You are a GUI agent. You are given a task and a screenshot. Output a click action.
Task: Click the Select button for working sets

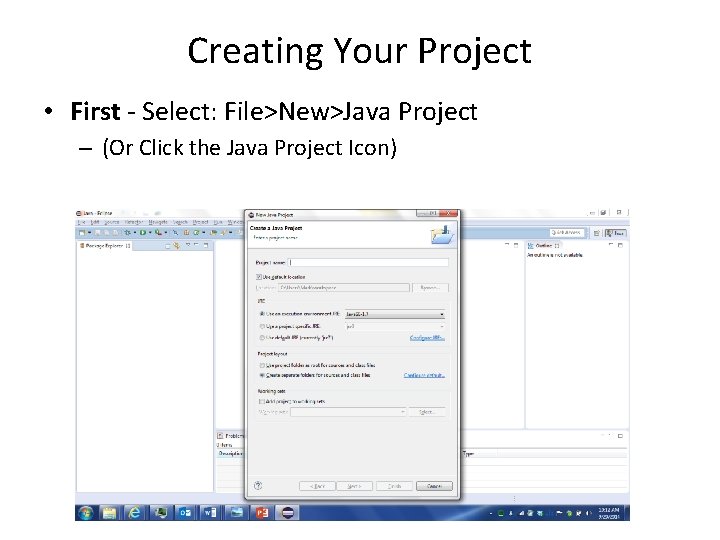point(427,412)
